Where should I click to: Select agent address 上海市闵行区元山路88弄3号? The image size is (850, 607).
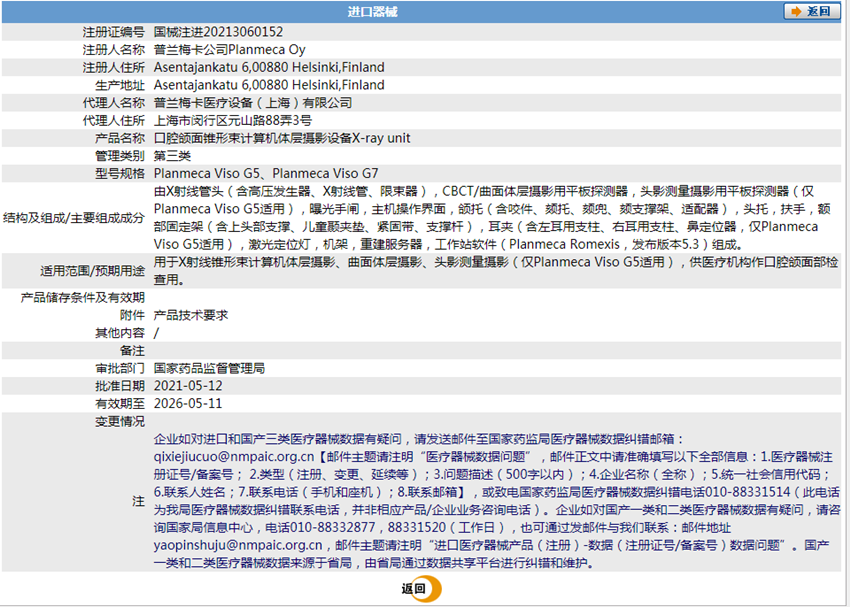click(233, 120)
